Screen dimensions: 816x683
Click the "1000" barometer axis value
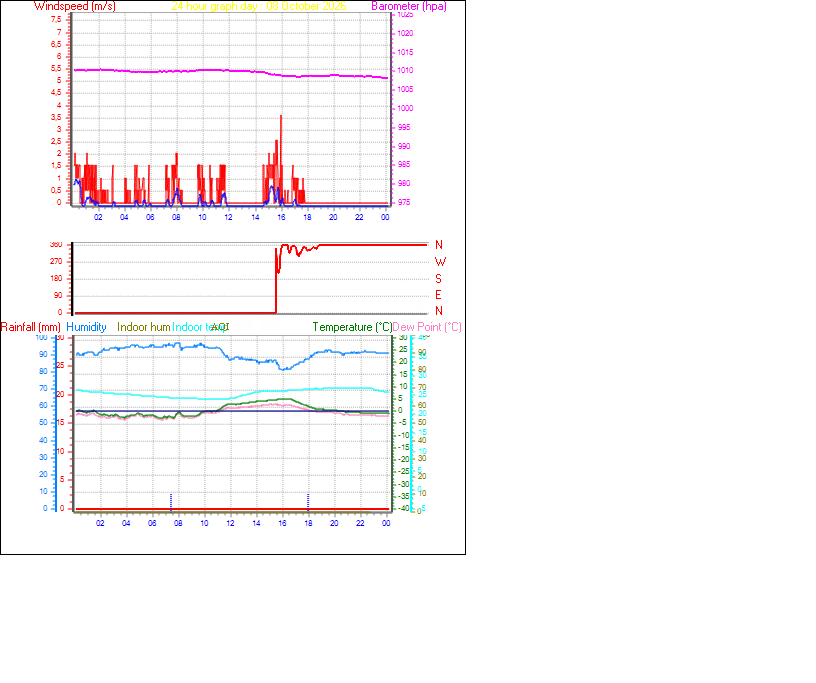point(405,108)
